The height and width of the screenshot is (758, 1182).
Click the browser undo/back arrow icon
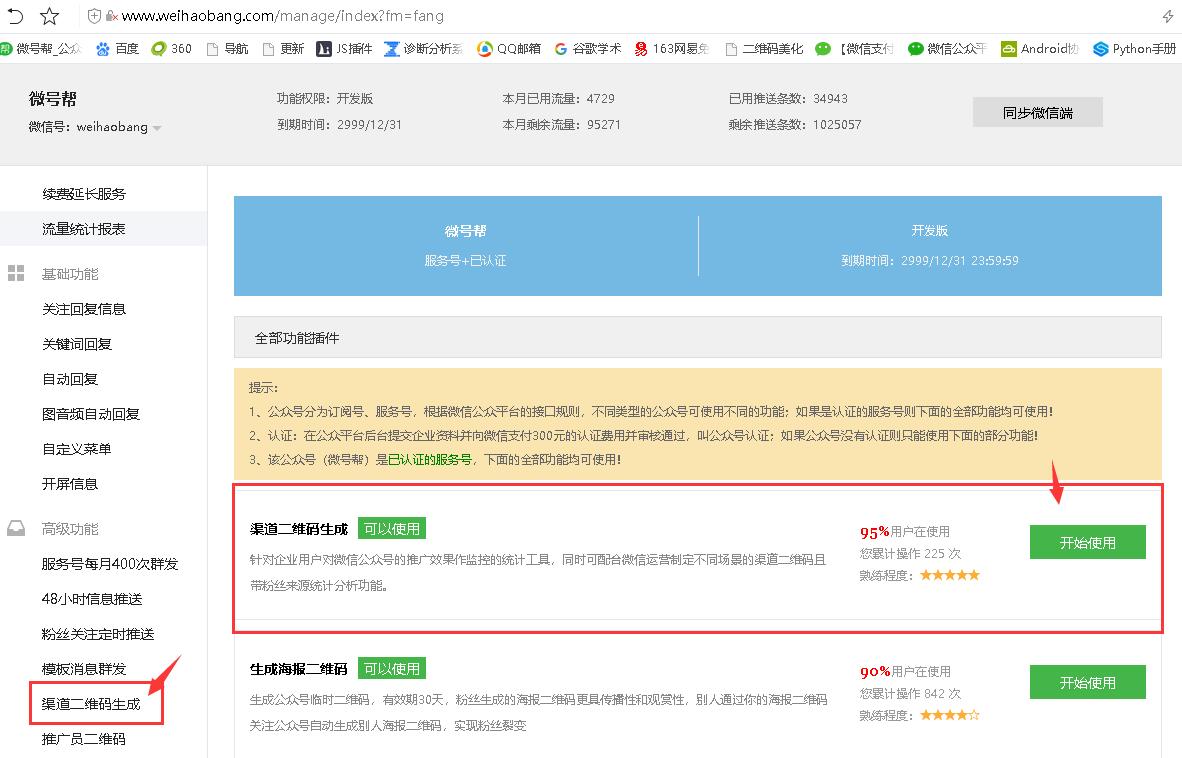(15, 15)
